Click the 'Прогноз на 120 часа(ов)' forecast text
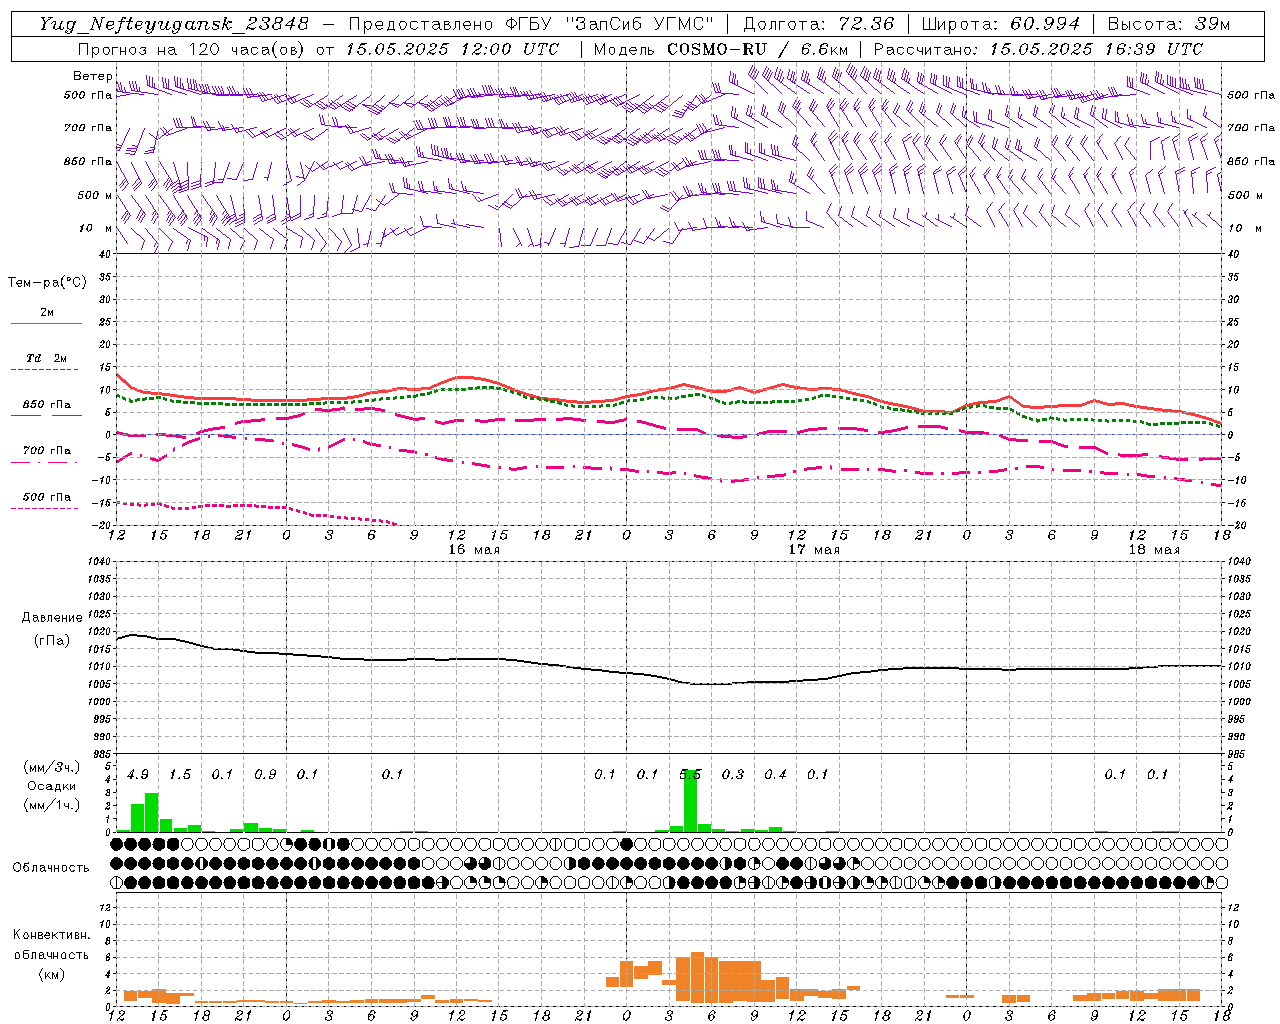The width and height of the screenshot is (1280, 1024). (x=191, y=49)
